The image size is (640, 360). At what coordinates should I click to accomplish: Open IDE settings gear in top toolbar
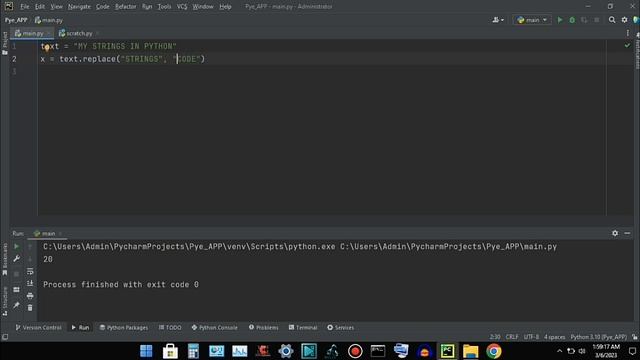point(624,20)
